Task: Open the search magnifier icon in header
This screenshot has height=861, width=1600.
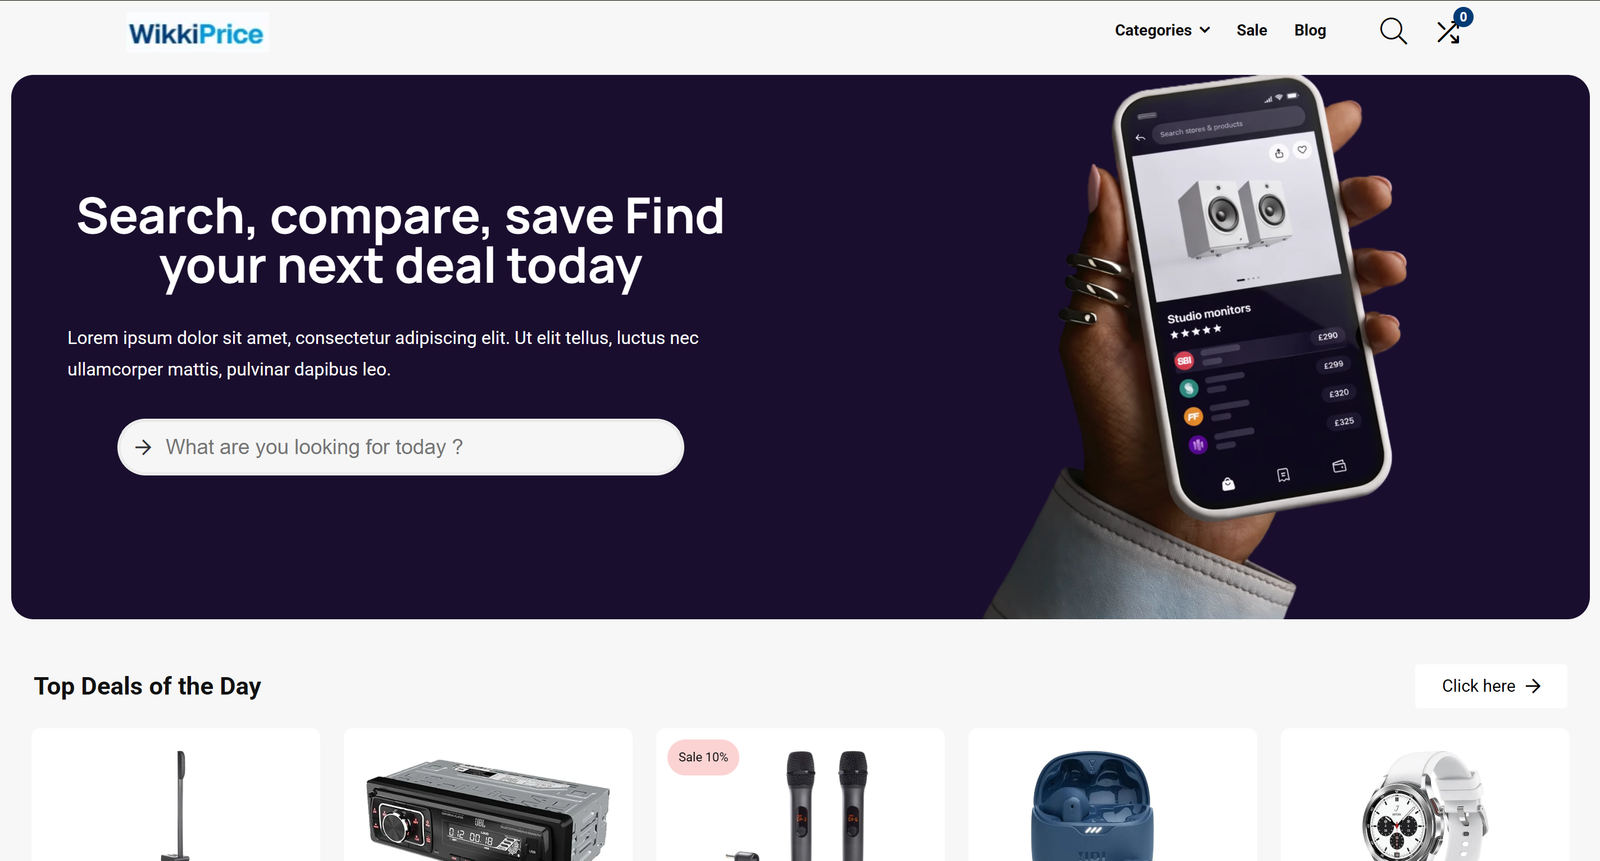Action: pos(1393,31)
